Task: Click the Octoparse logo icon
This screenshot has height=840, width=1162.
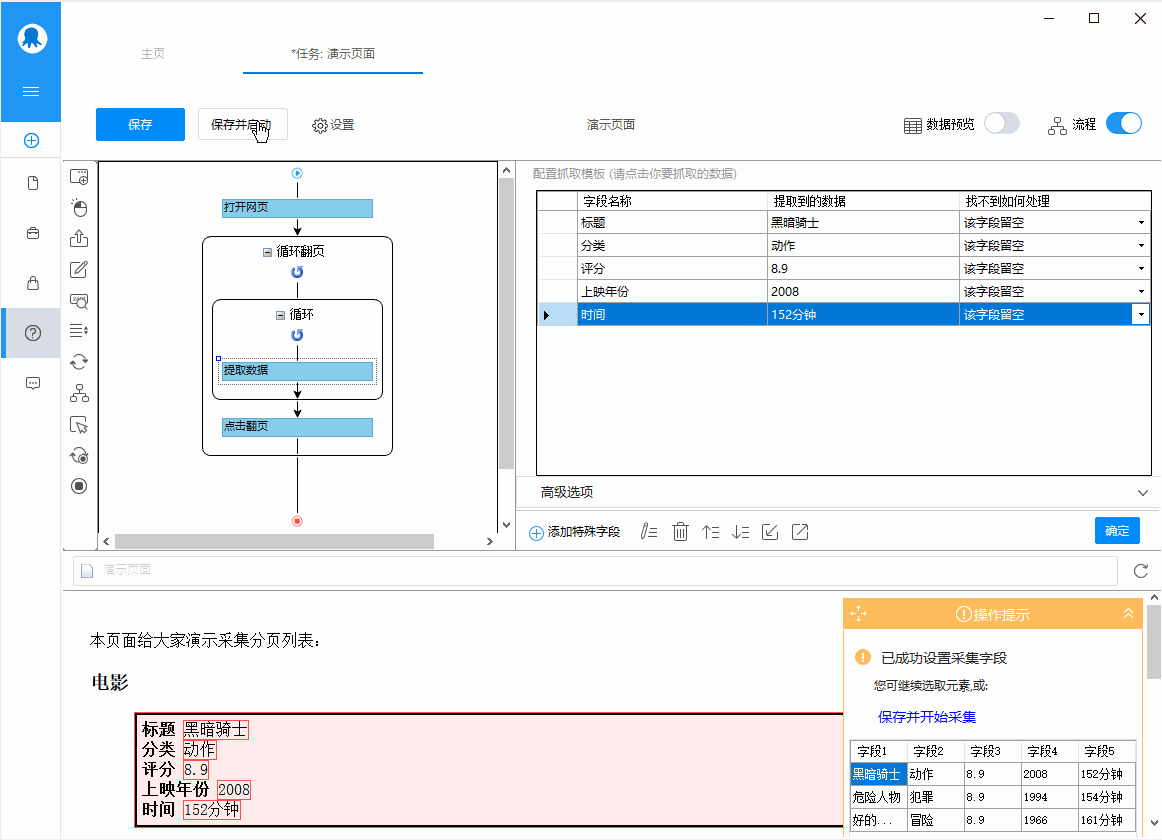Action: [x=32, y=38]
